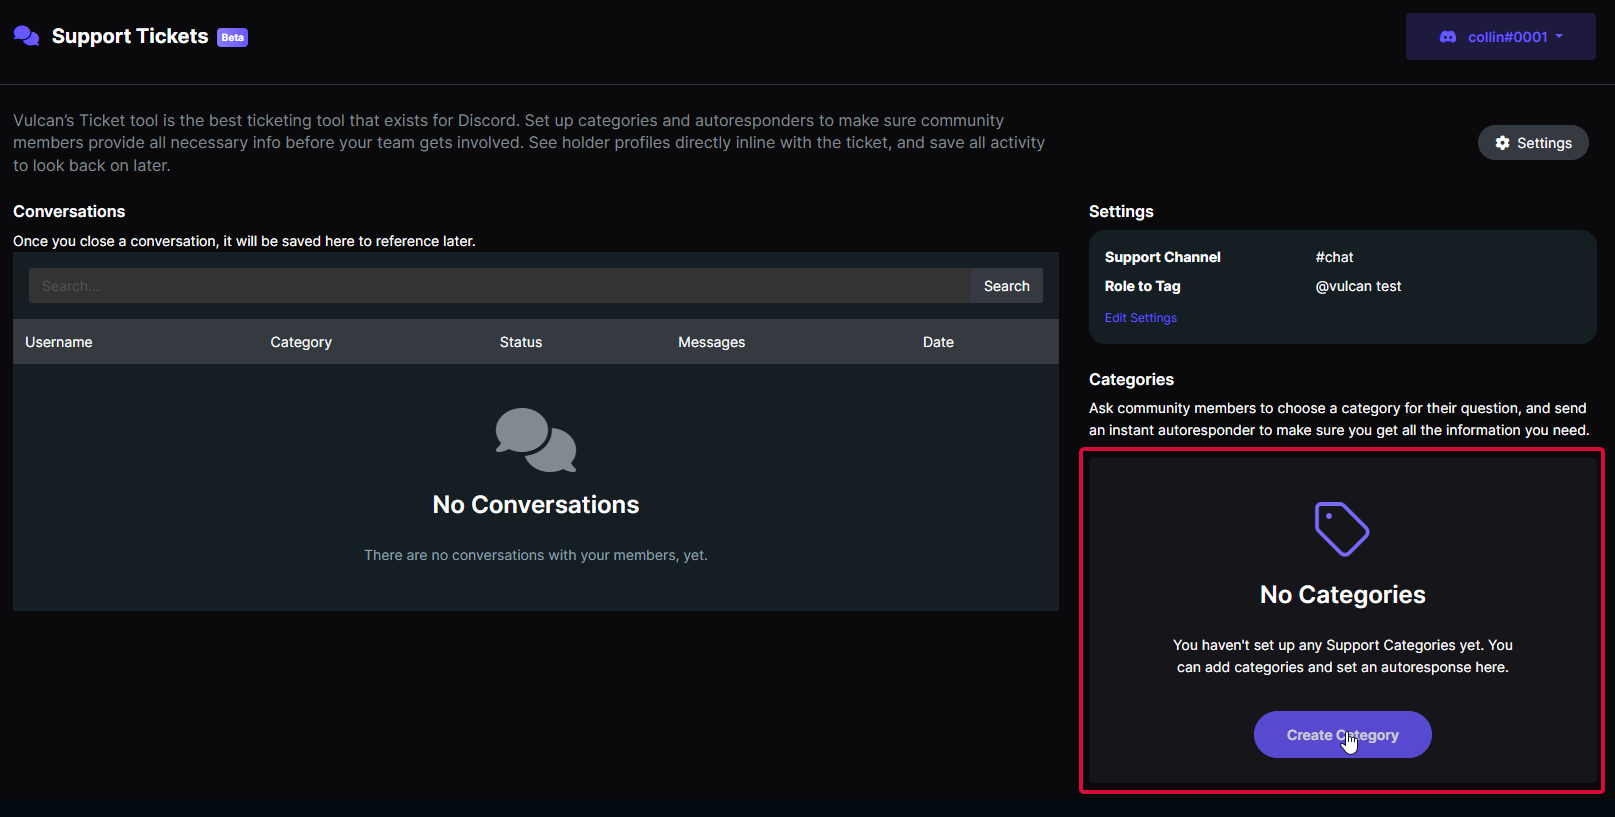
Task: Click the purple tag icon above No Categories
Action: (x=1342, y=528)
